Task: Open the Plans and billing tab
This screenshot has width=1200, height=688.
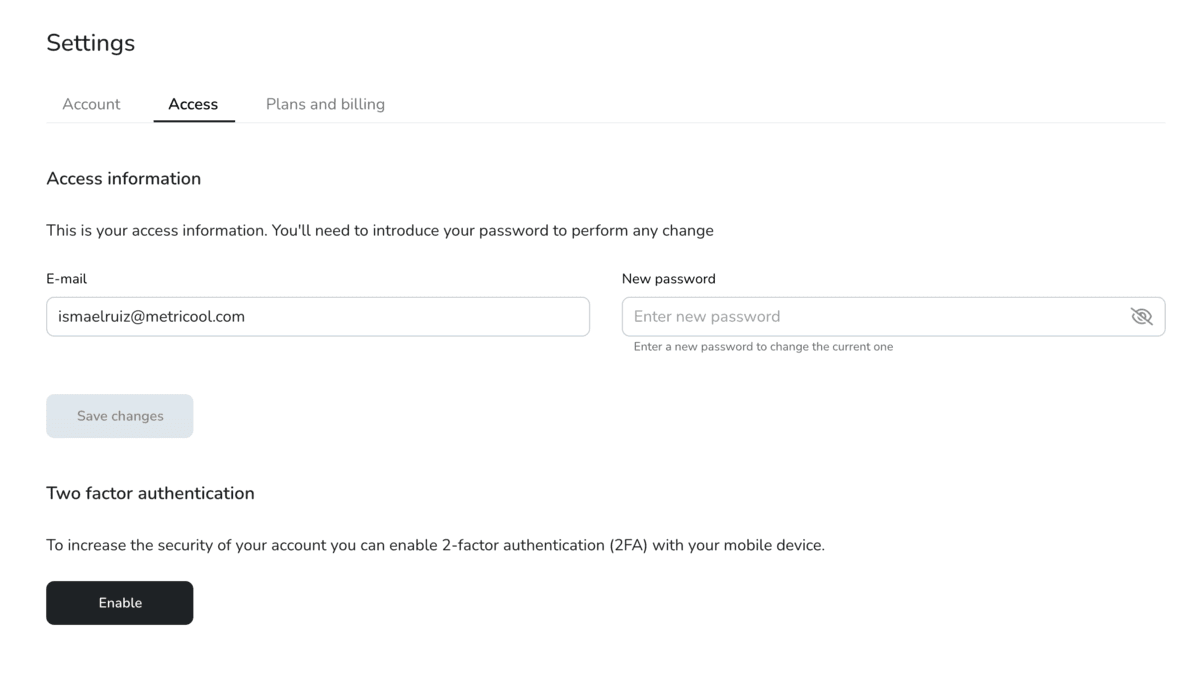Action: point(325,104)
